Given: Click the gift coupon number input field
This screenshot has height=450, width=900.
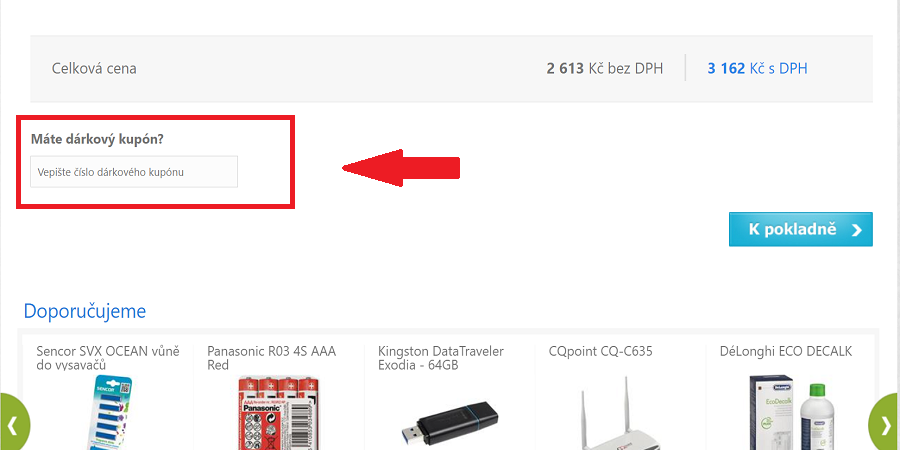Looking at the screenshot, I should (134, 172).
